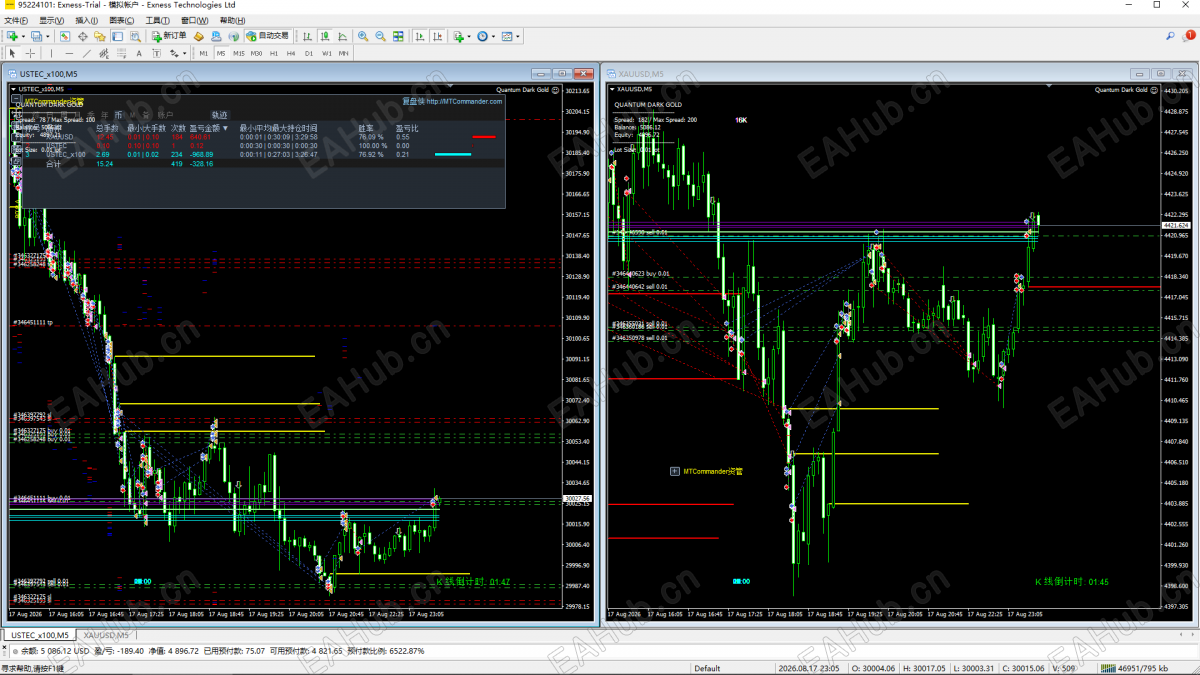Viewport: 1200px width, 675px height.
Task: Expand the new chart dropdown arrow
Action: [23, 36]
